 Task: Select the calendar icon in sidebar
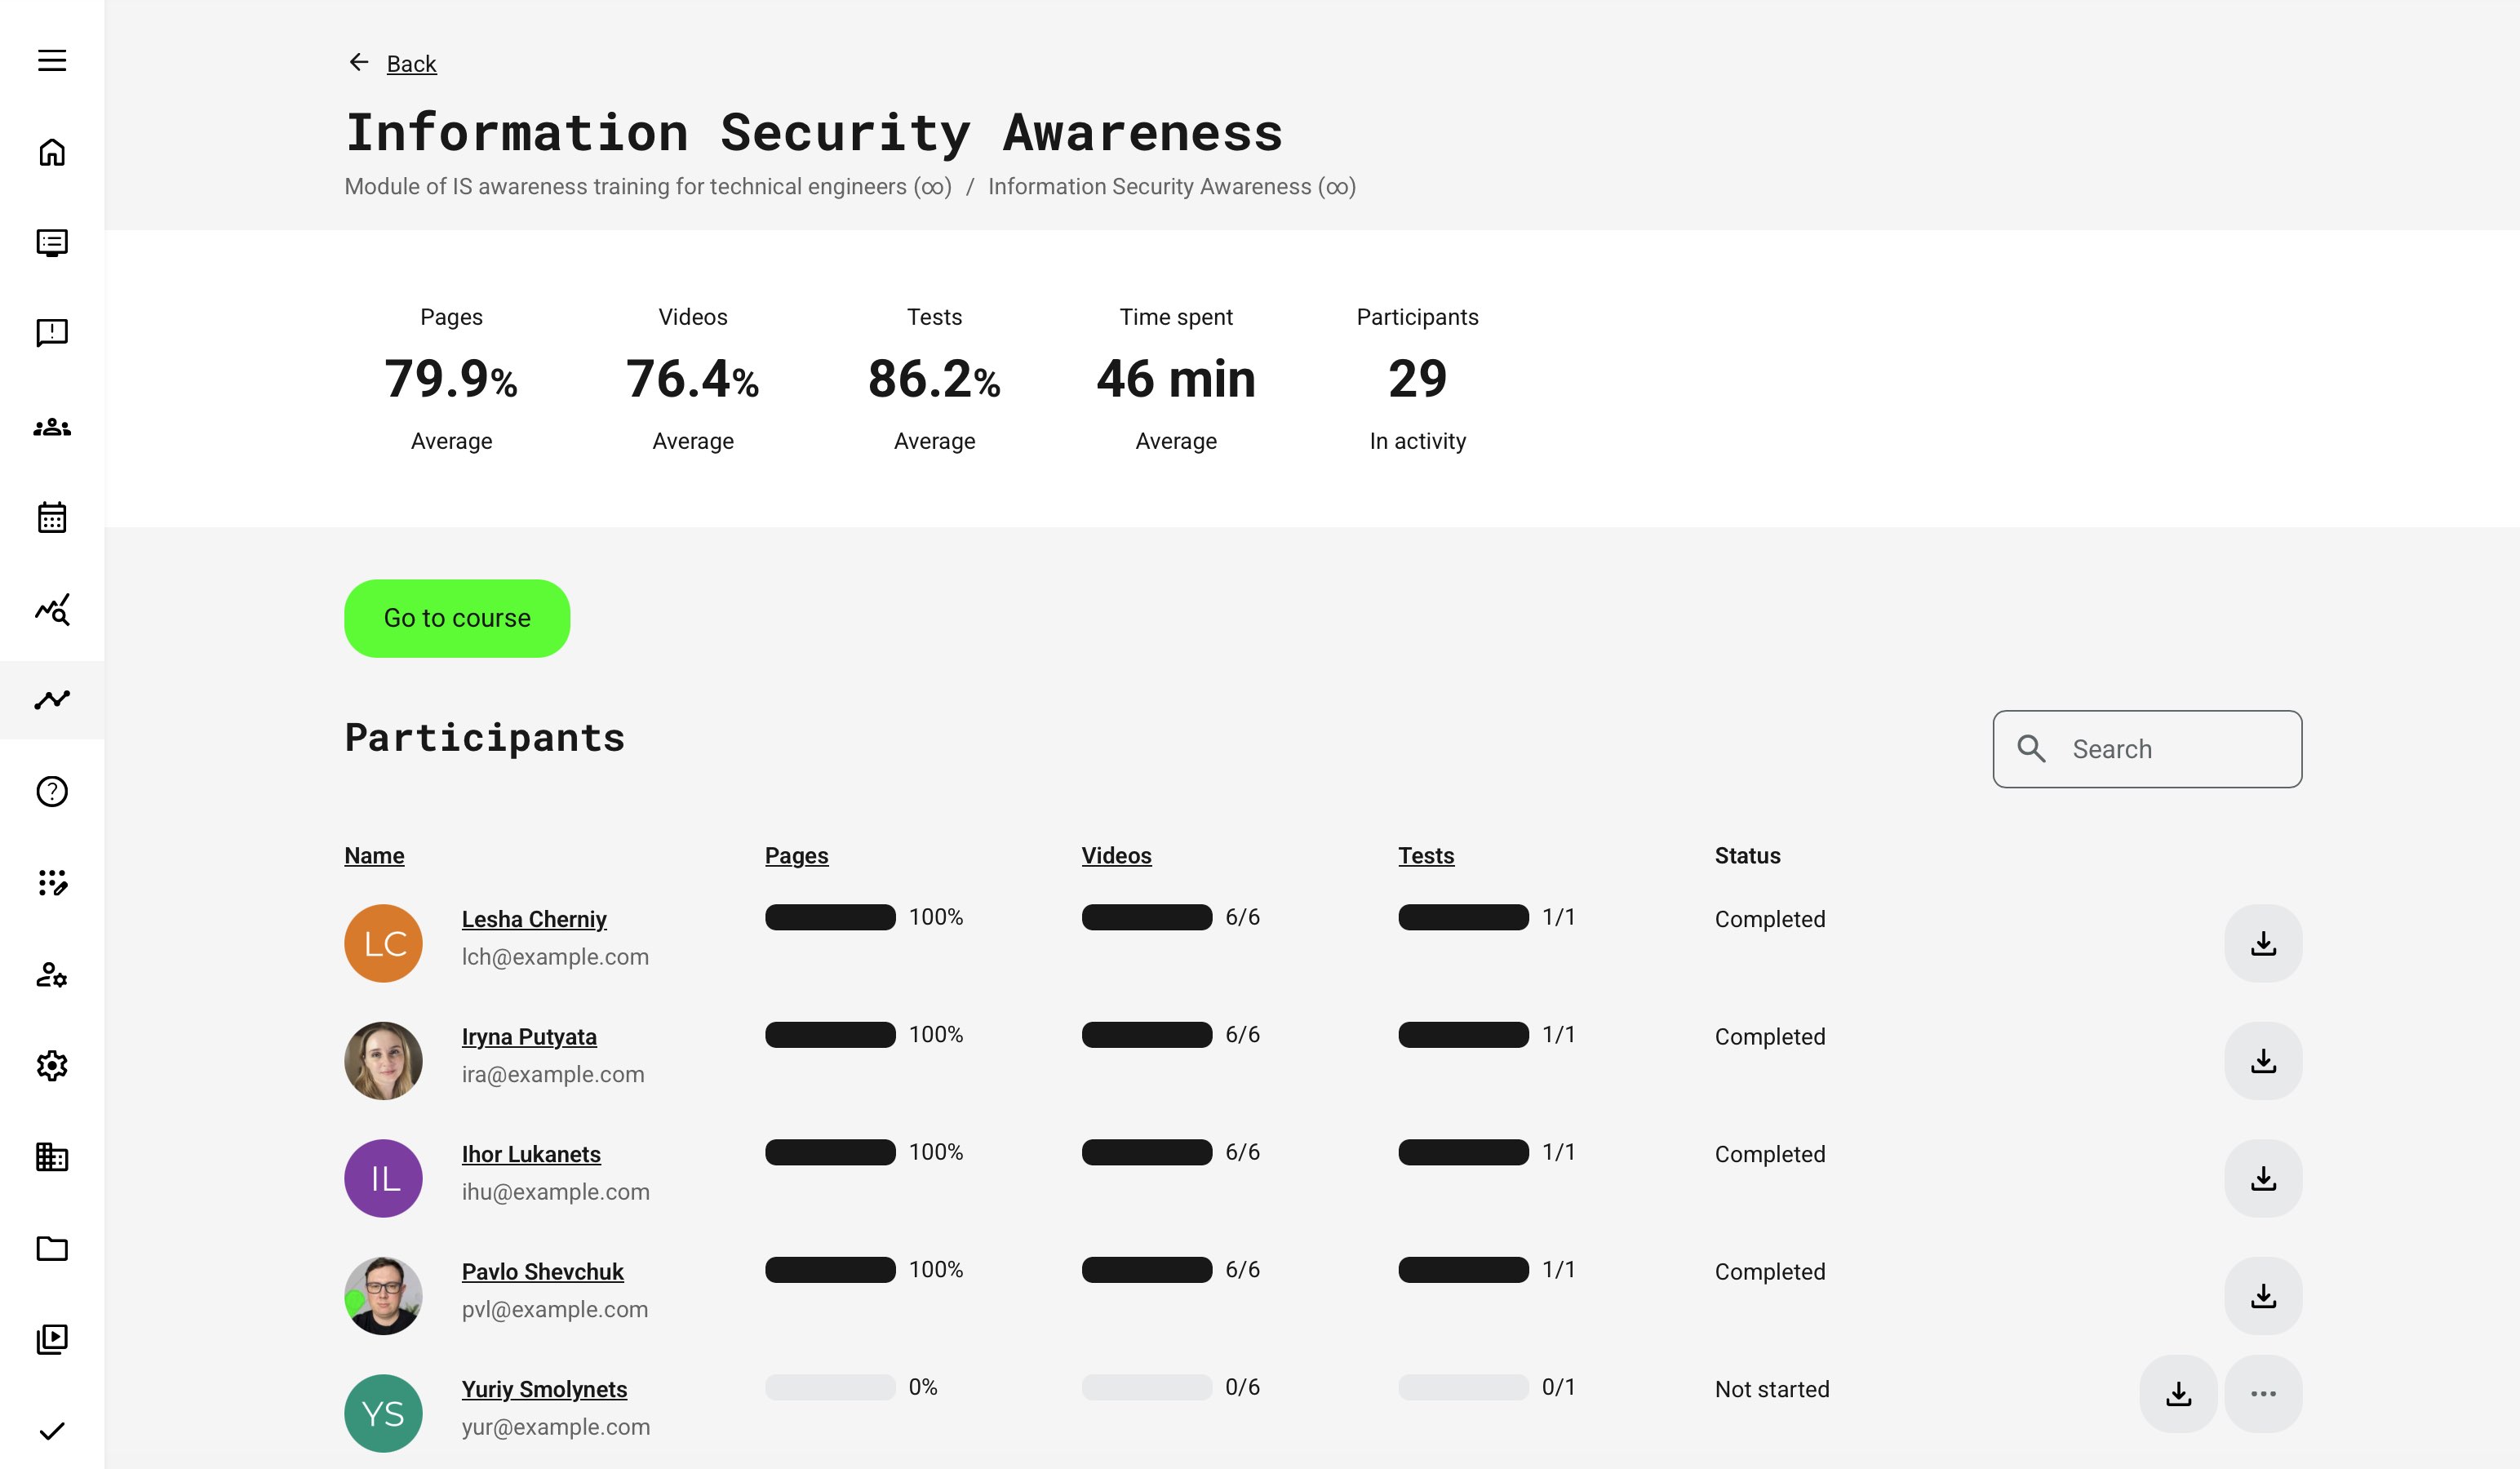point(52,517)
